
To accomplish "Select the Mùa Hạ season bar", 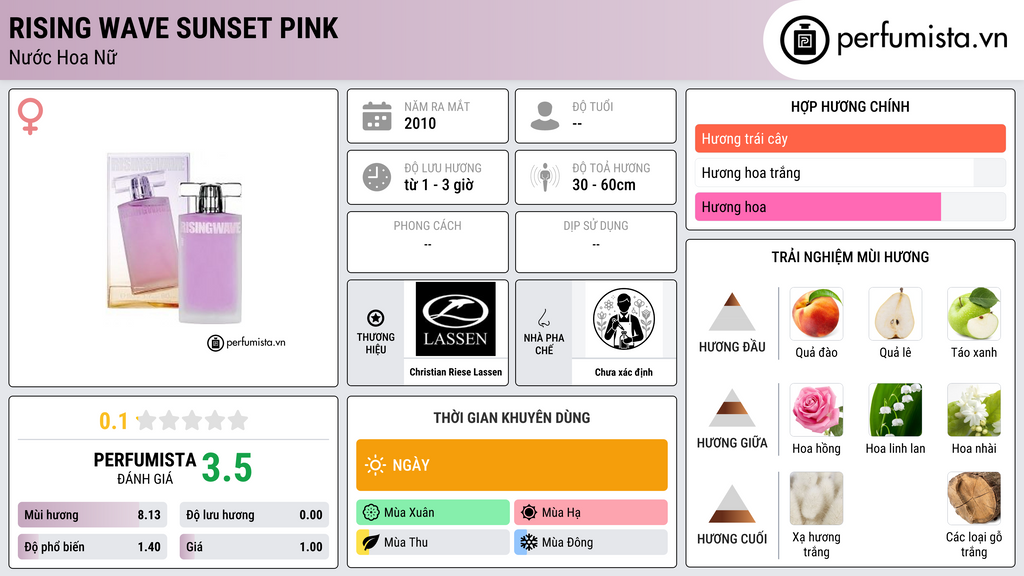I will [x=591, y=513].
